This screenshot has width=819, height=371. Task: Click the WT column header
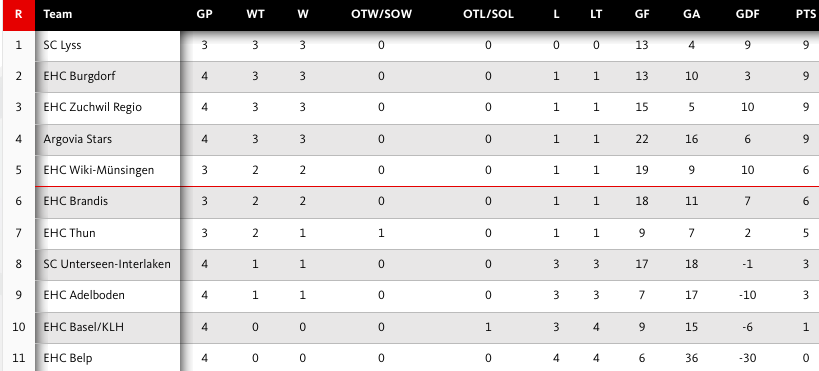click(x=255, y=15)
